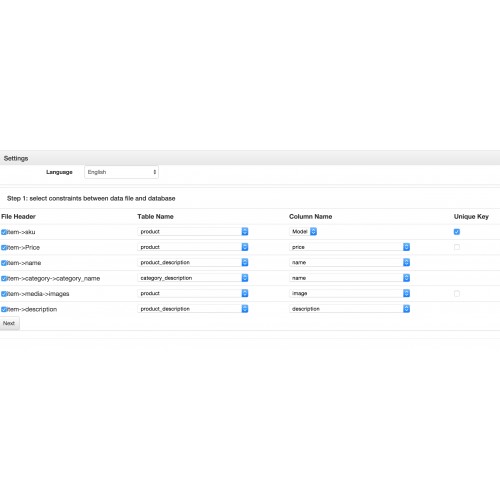This screenshot has width=500, height=500.
Task: Uncheck the item->media->images checkbox
Action: point(4,294)
